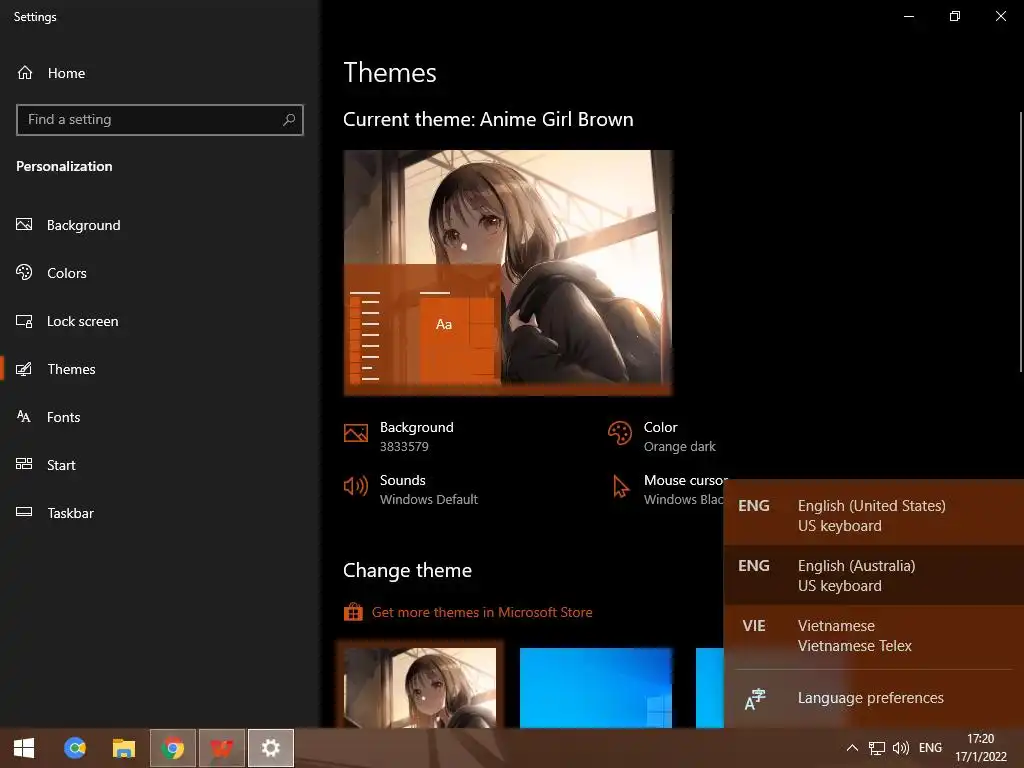Open the Taskbar settings page
The width and height of the screenshot is (1024, 768).
click(x=55, y=513)
